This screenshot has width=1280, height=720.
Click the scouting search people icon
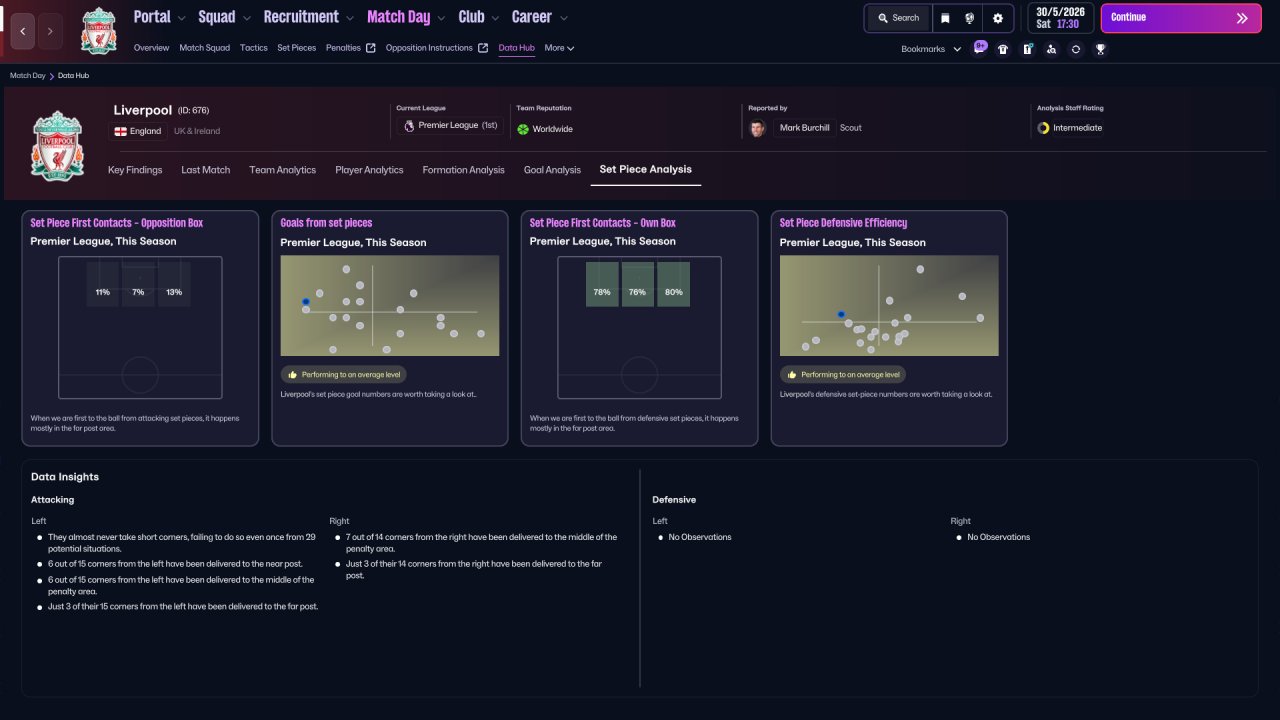[x=1051, y=48]
